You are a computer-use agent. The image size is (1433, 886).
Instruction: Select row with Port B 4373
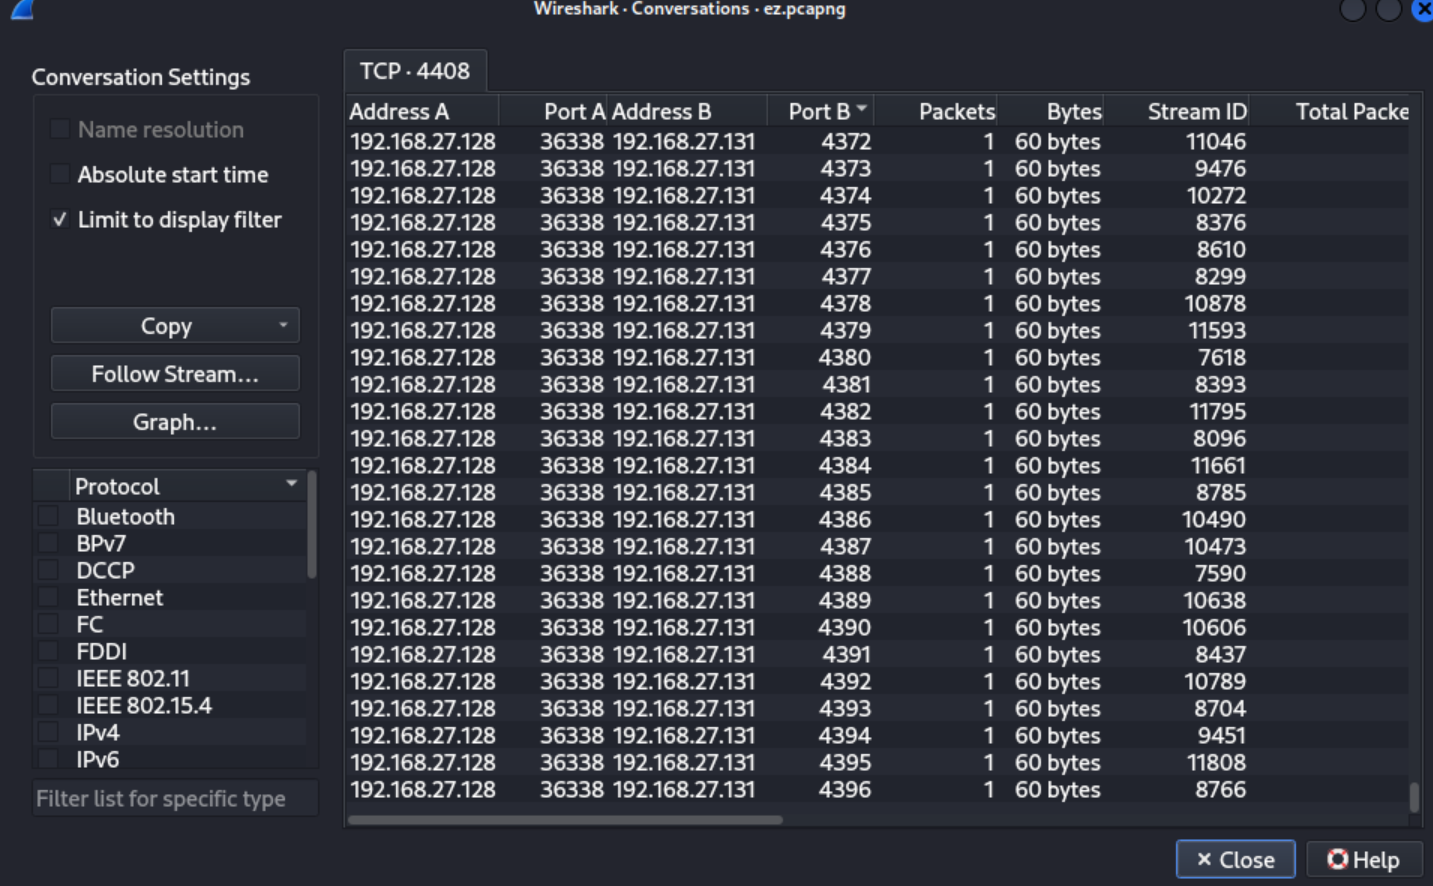pyautogui.click(x=878, y=168)
